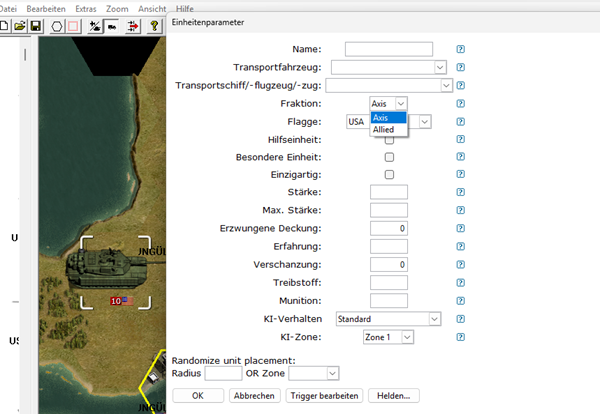Open the OR Zone dropdown

[333, 373]
